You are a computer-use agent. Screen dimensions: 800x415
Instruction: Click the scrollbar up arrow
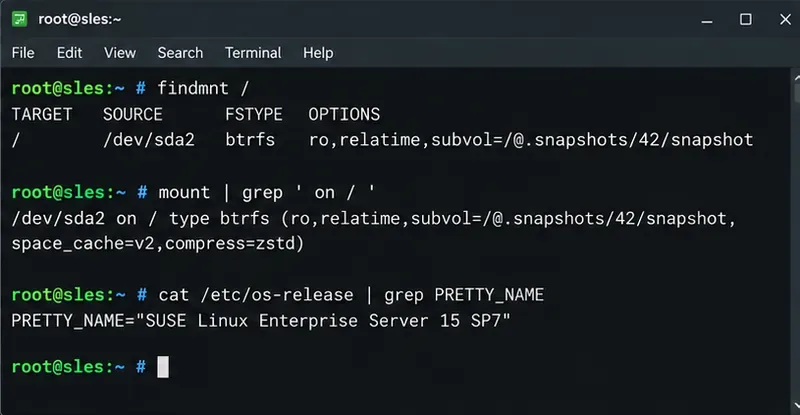coord(796,78)
